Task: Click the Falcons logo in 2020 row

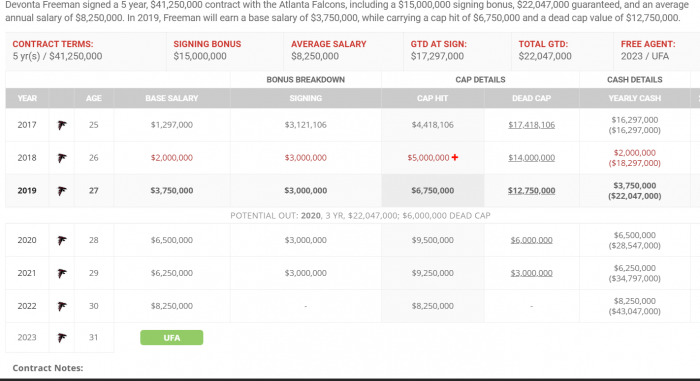Action: coord(62,240)
